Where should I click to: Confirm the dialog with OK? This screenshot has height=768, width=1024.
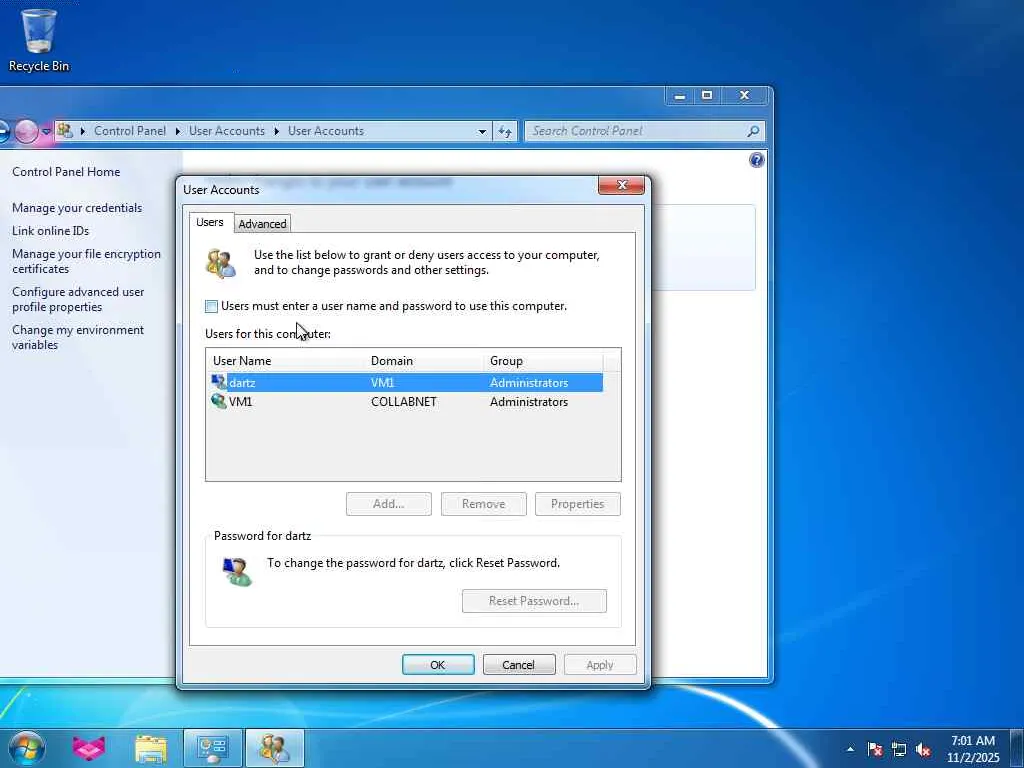coord(438,665)
